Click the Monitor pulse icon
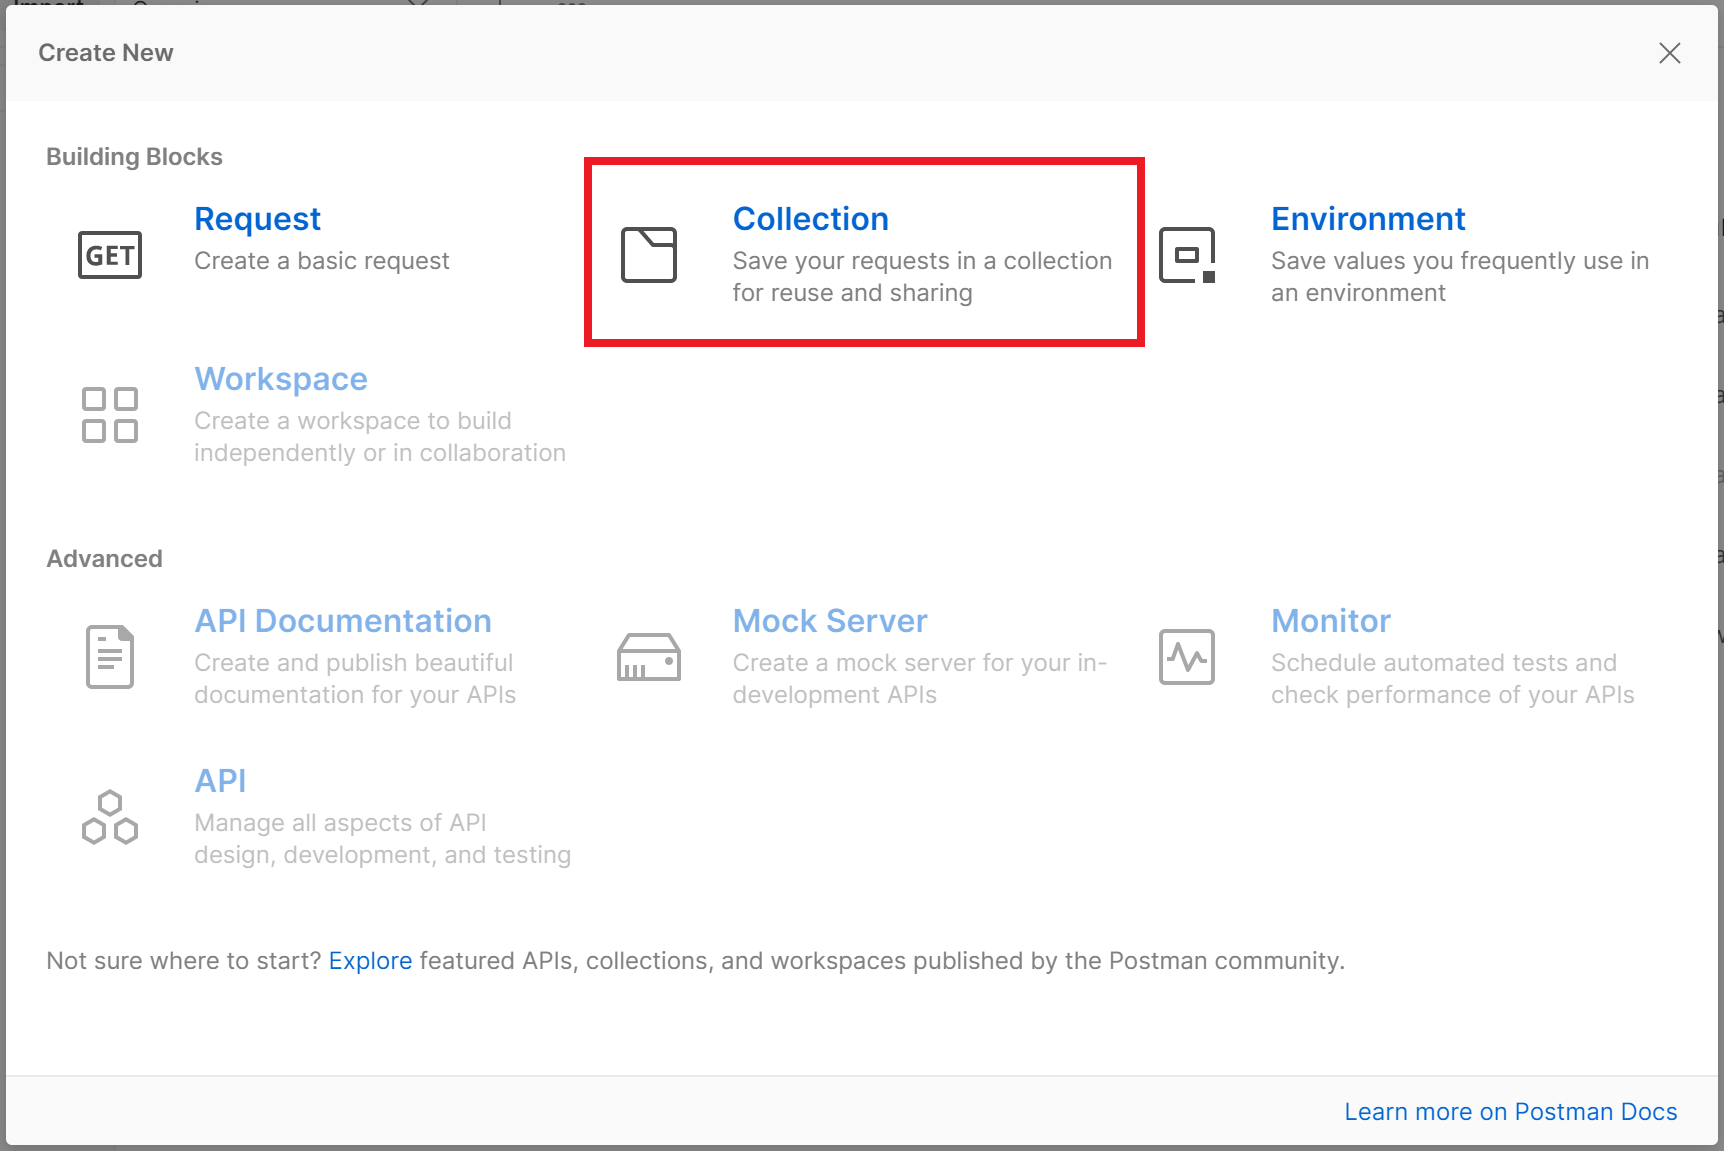 point(1187,657)
